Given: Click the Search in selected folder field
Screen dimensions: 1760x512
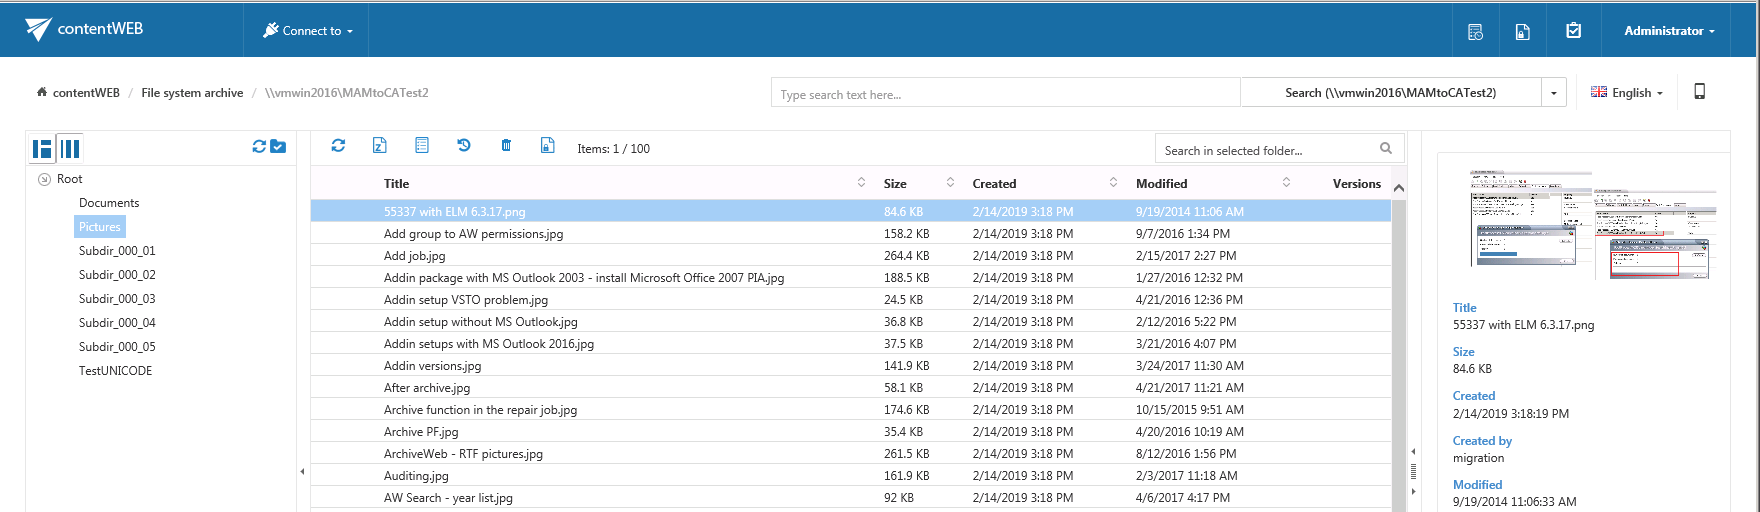Looking at the screenshot, I should coord(1265,150).
